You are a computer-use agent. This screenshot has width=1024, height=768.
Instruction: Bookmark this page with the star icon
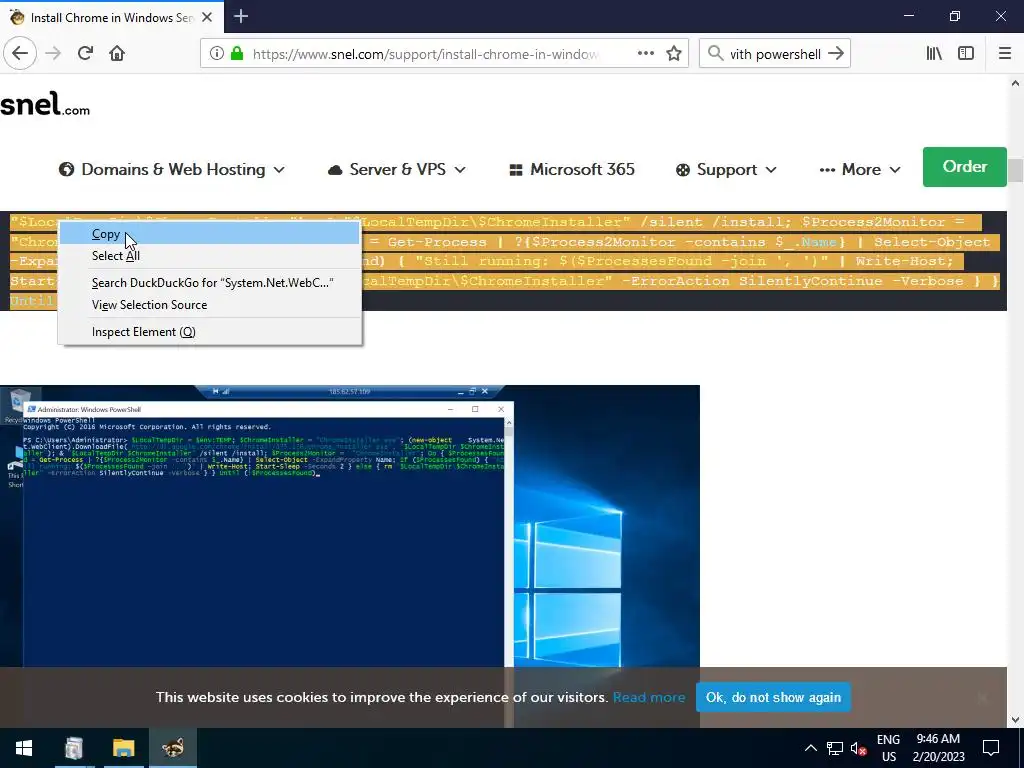674,54
